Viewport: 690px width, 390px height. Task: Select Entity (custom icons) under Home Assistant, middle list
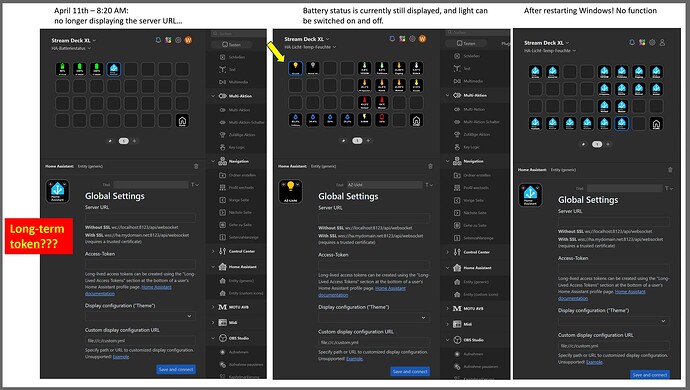click(x=476, y=294)
